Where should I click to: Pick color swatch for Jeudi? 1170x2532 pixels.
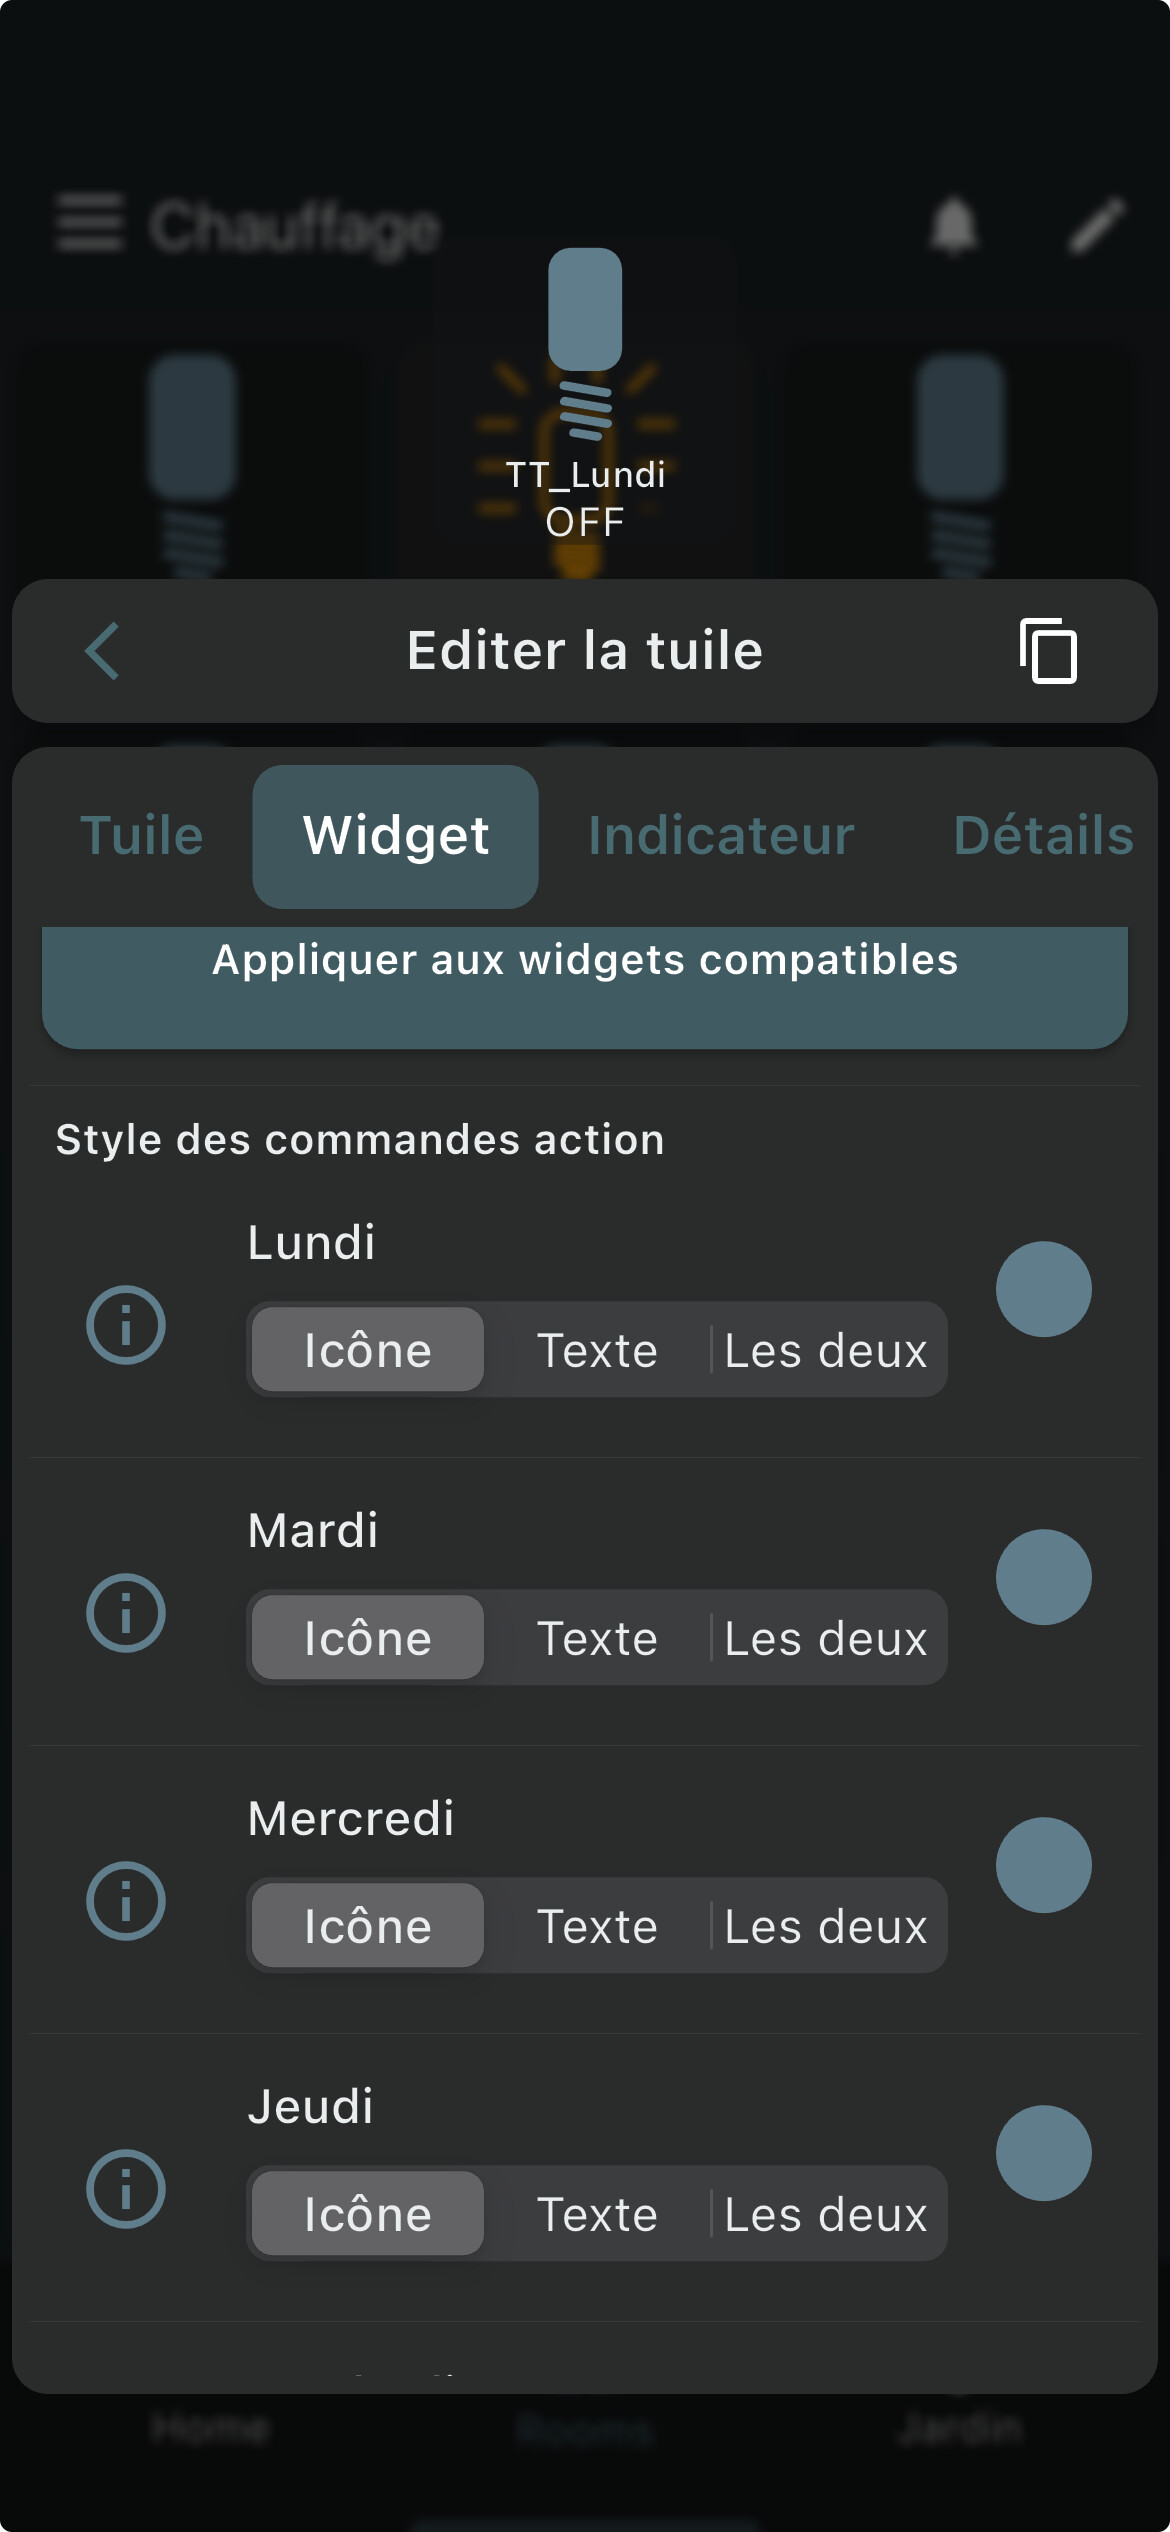coord(1043,2153)
